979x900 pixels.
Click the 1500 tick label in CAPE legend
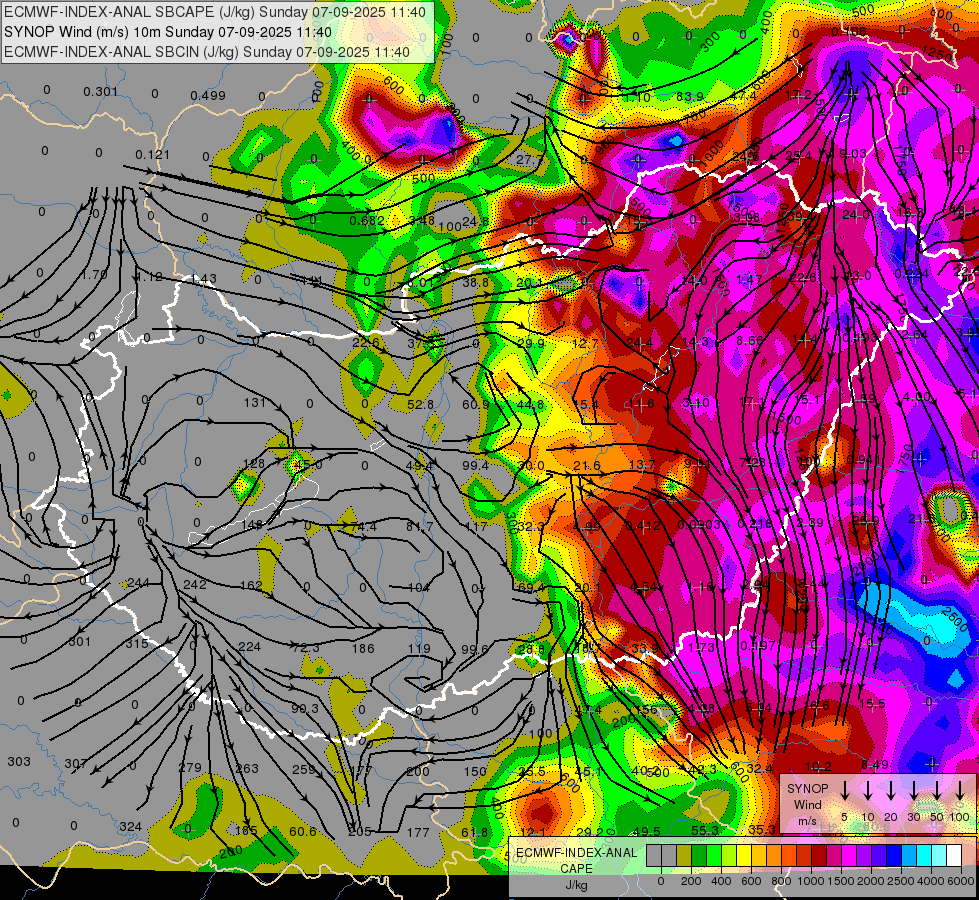[840, 881]
